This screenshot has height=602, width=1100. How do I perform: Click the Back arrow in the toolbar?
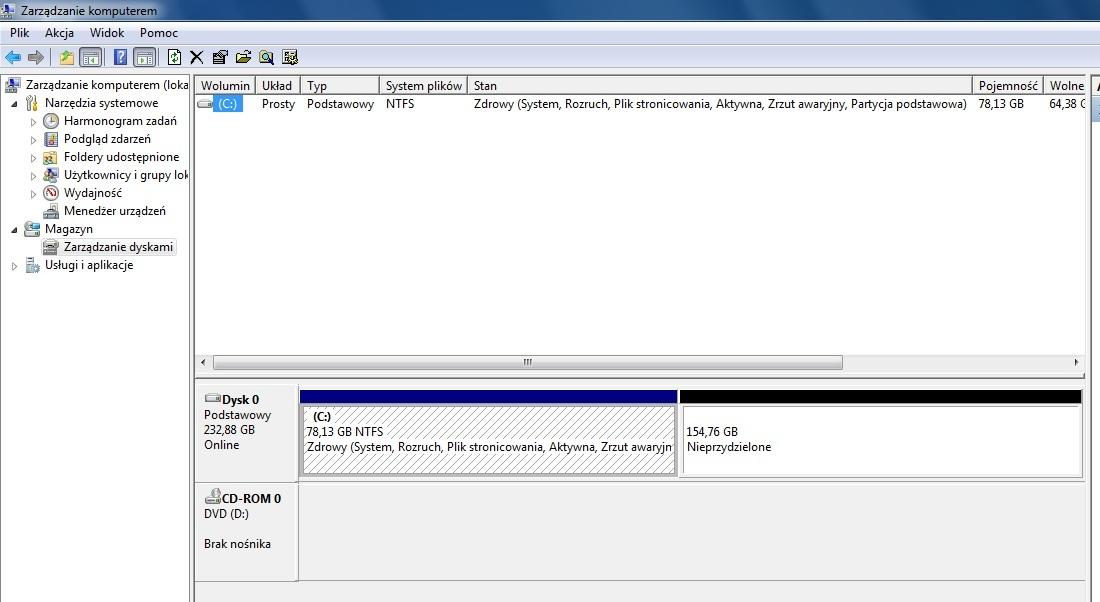(13, 57)
